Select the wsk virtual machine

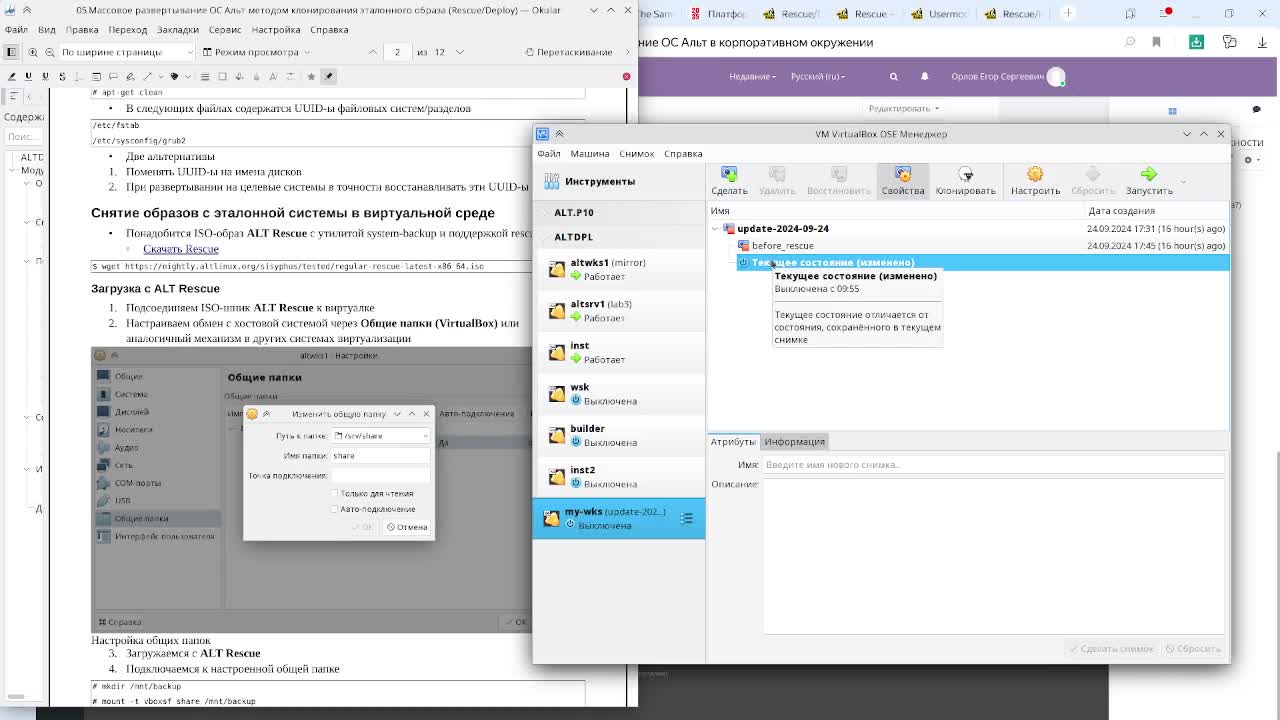(619, 394)
